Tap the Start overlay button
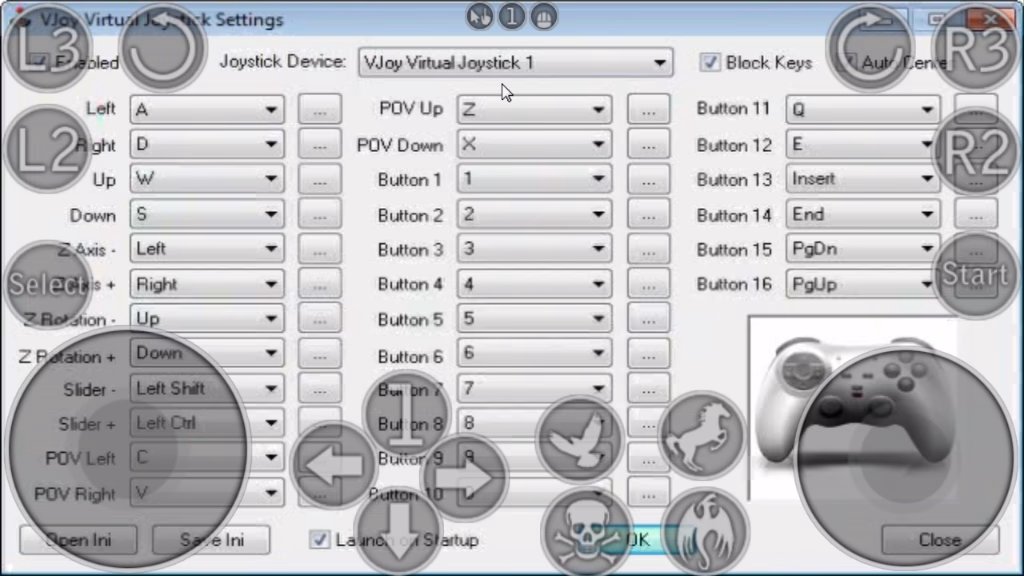 click(976, 274)
